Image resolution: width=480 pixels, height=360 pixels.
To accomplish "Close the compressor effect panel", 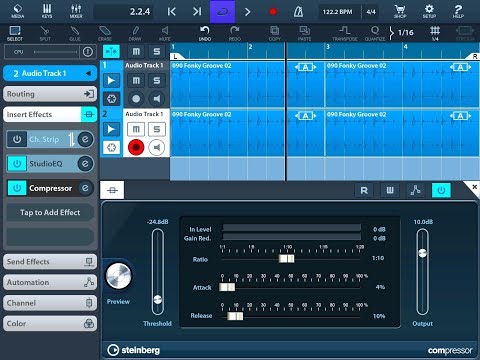I will pos(474,187).
